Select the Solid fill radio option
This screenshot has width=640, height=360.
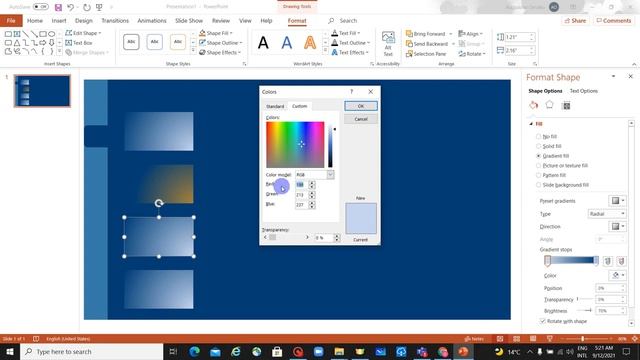[538, 146]
